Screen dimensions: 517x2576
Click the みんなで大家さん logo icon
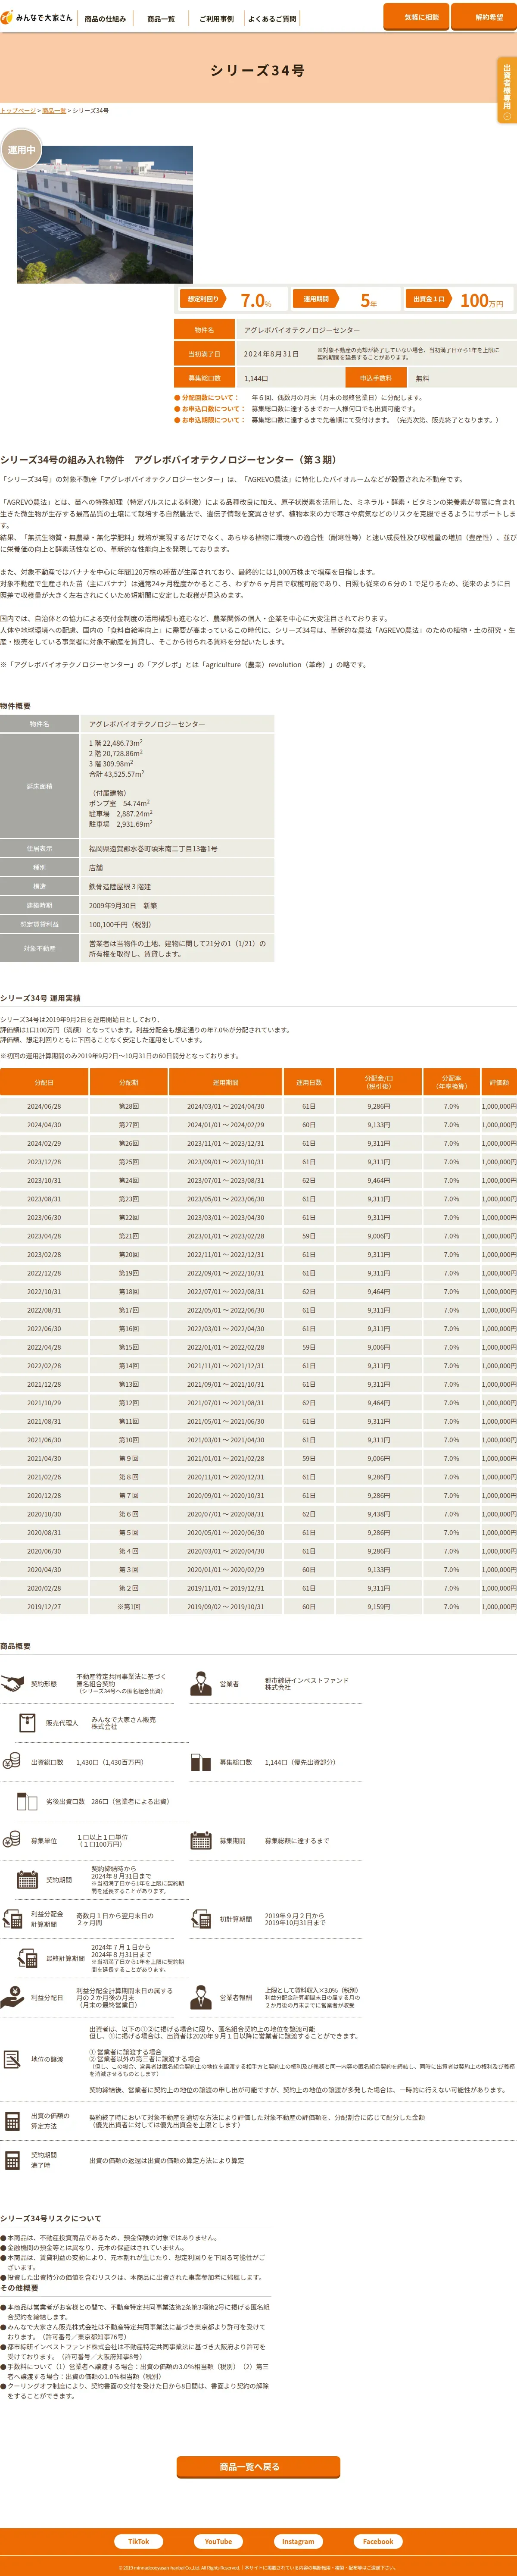point(7,17)
